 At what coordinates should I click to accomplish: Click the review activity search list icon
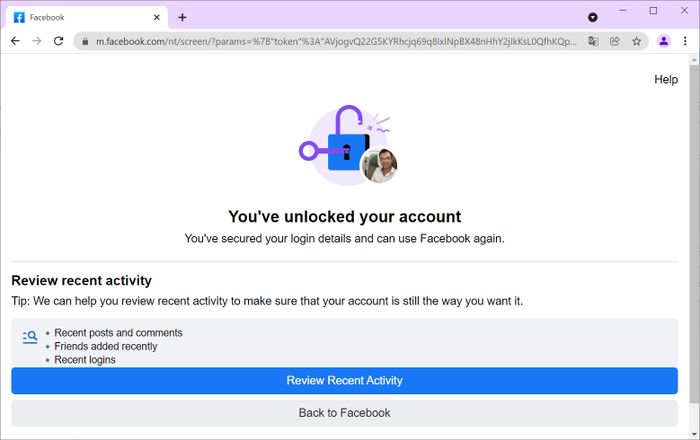(x=30, y=337)
